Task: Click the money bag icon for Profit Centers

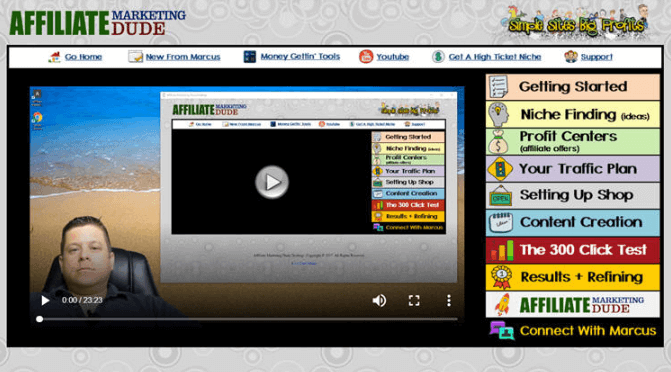Action: (x=499, y=142)
